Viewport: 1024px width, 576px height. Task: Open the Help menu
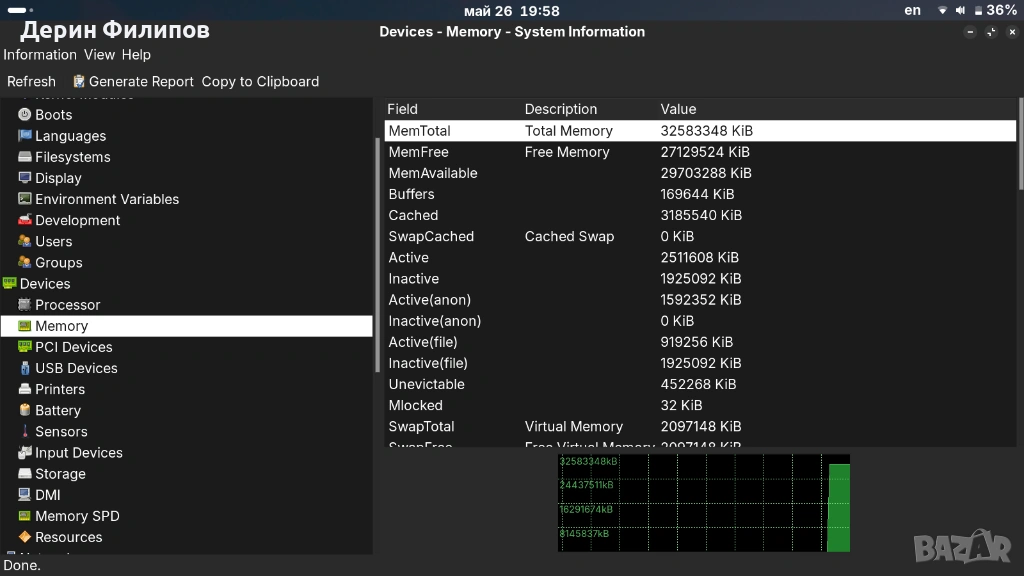[x=136, y=55]
